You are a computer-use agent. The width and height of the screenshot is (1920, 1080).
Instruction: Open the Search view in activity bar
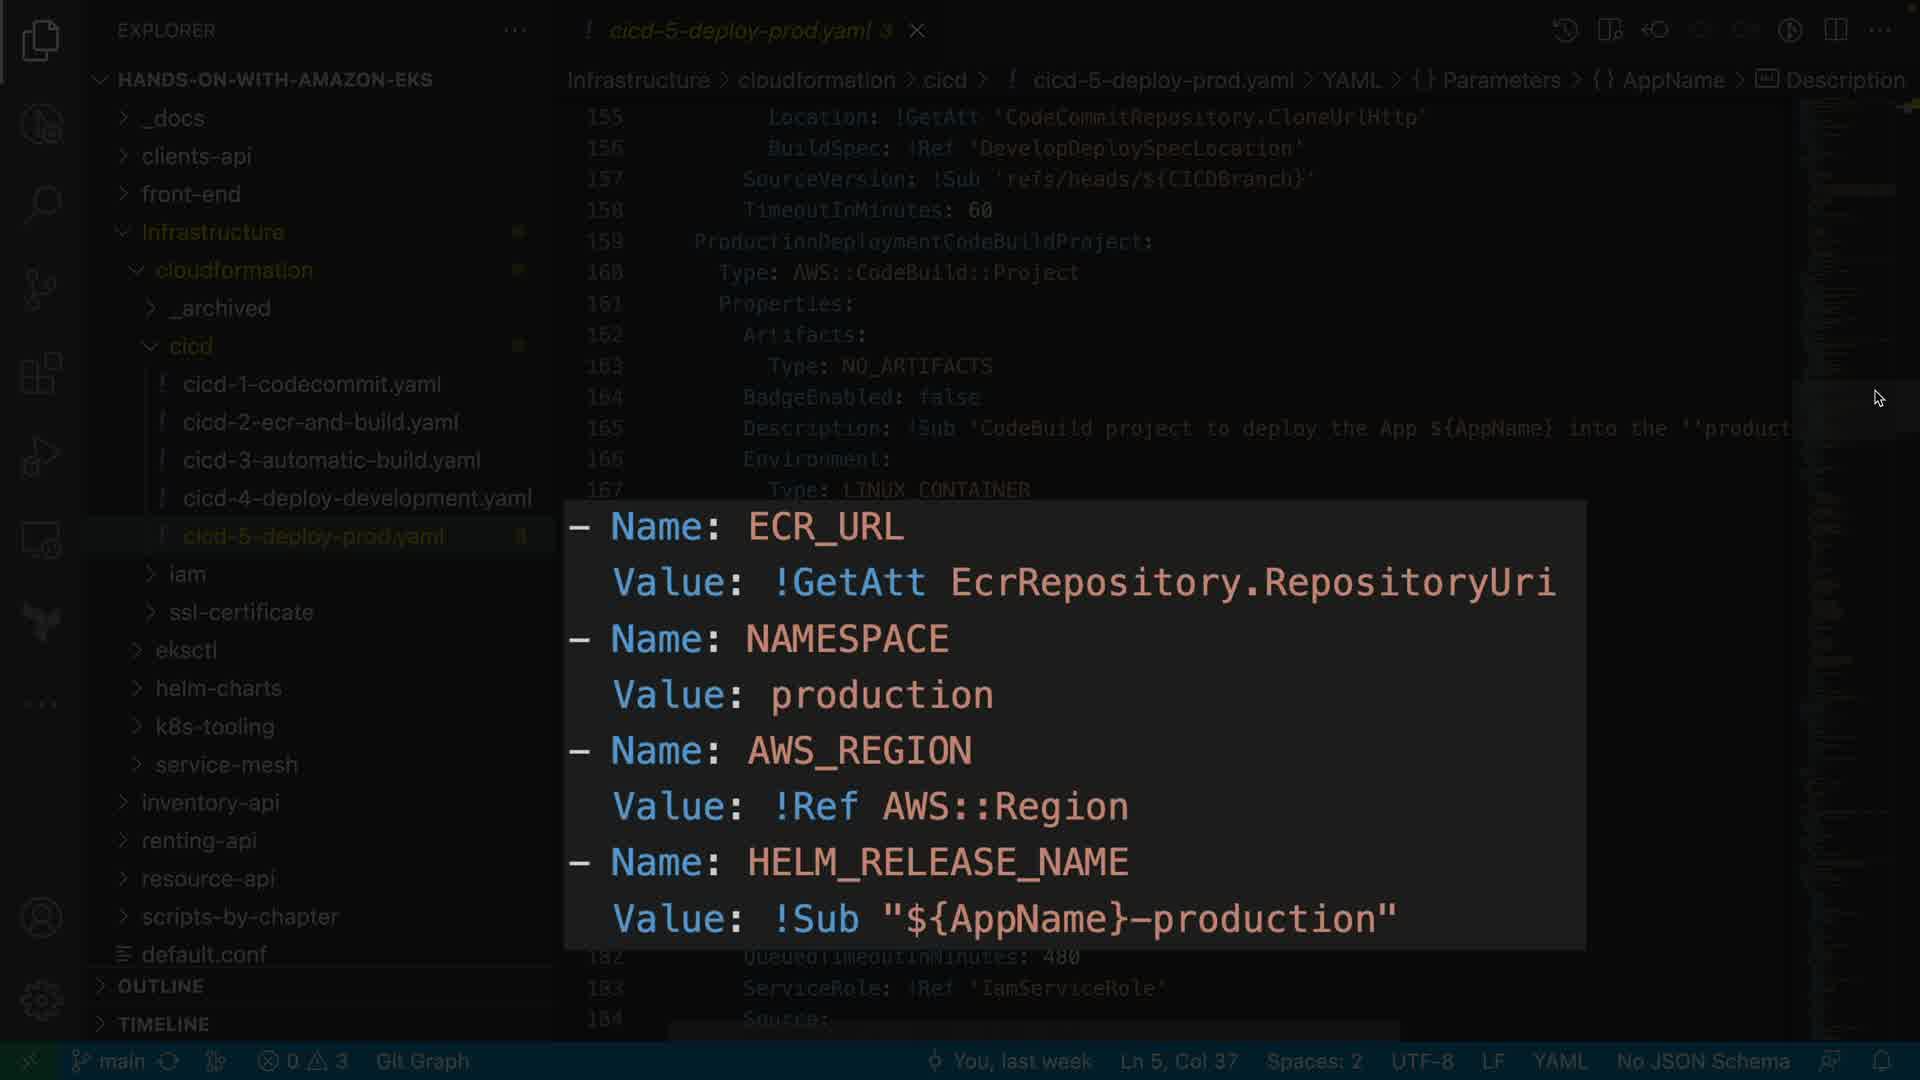click(41, 206)
